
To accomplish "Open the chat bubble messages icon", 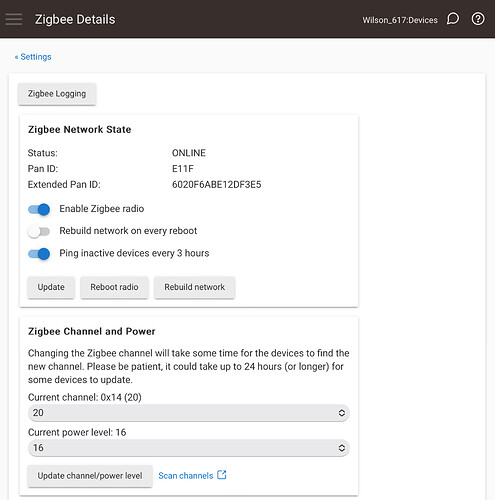I will [453, 19].
